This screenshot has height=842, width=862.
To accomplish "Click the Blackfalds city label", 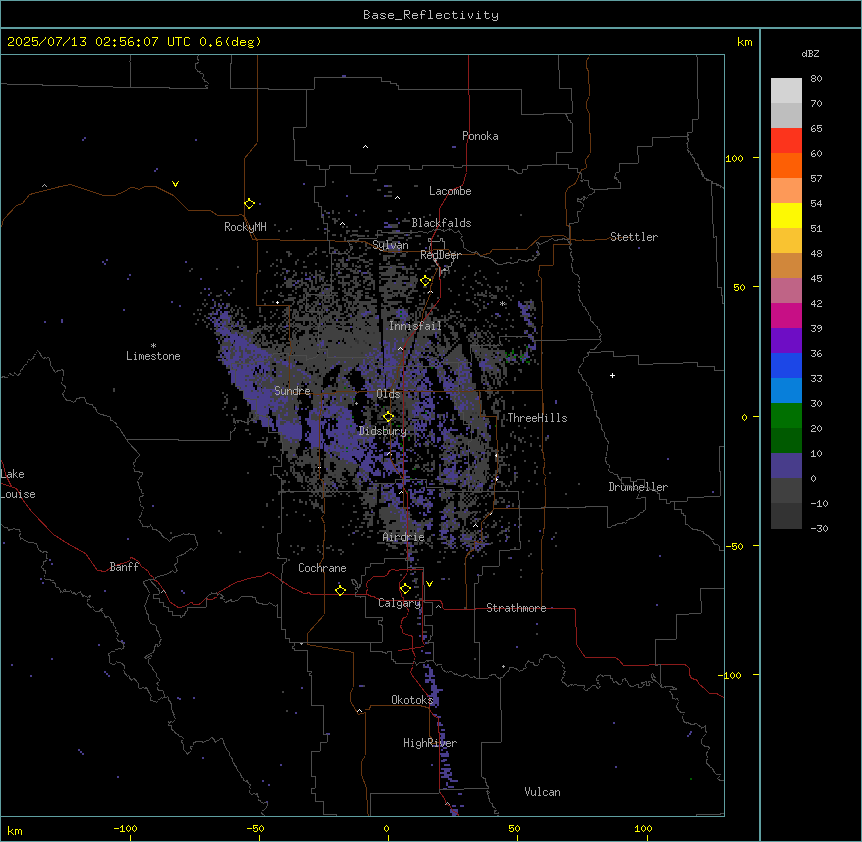I will (x=441, y=223).
